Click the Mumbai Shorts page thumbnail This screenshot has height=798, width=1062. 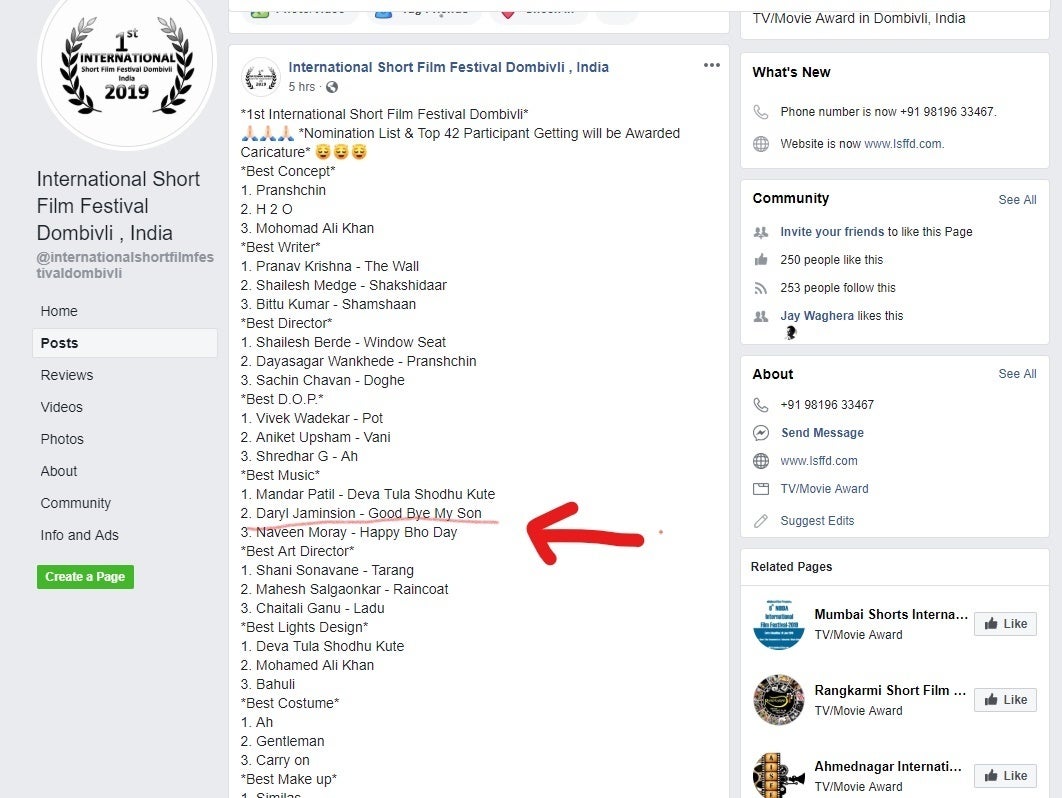click(778, 624)
